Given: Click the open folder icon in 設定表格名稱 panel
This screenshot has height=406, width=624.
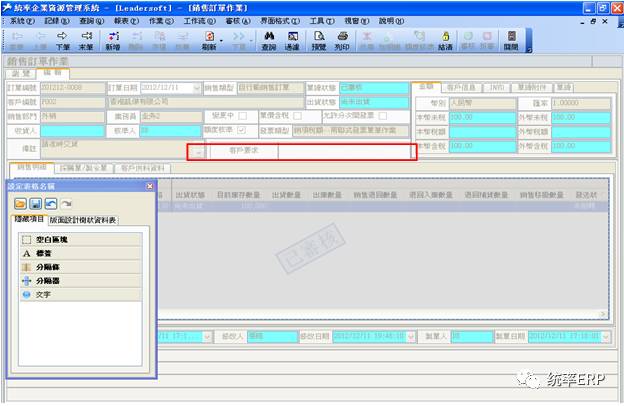Looking at the screenshot, I should (21, 204).
